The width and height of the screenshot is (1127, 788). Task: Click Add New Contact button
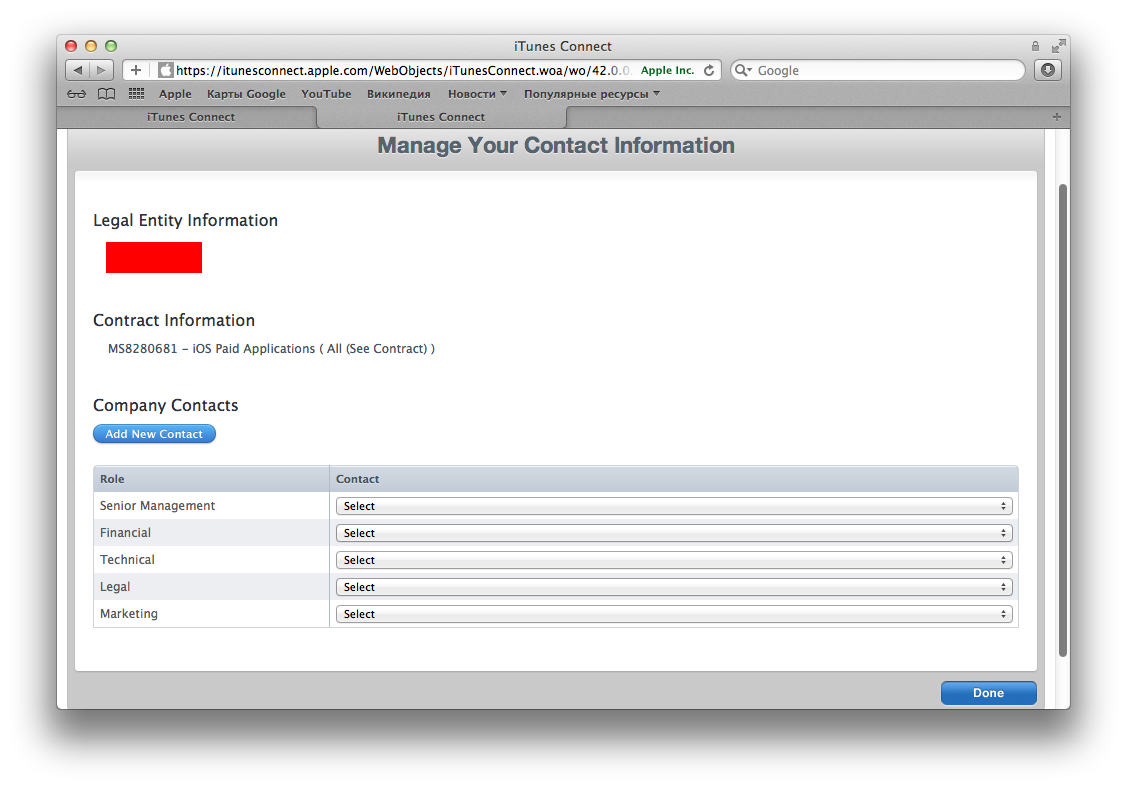pyautogui.click(x=154, y=434)
